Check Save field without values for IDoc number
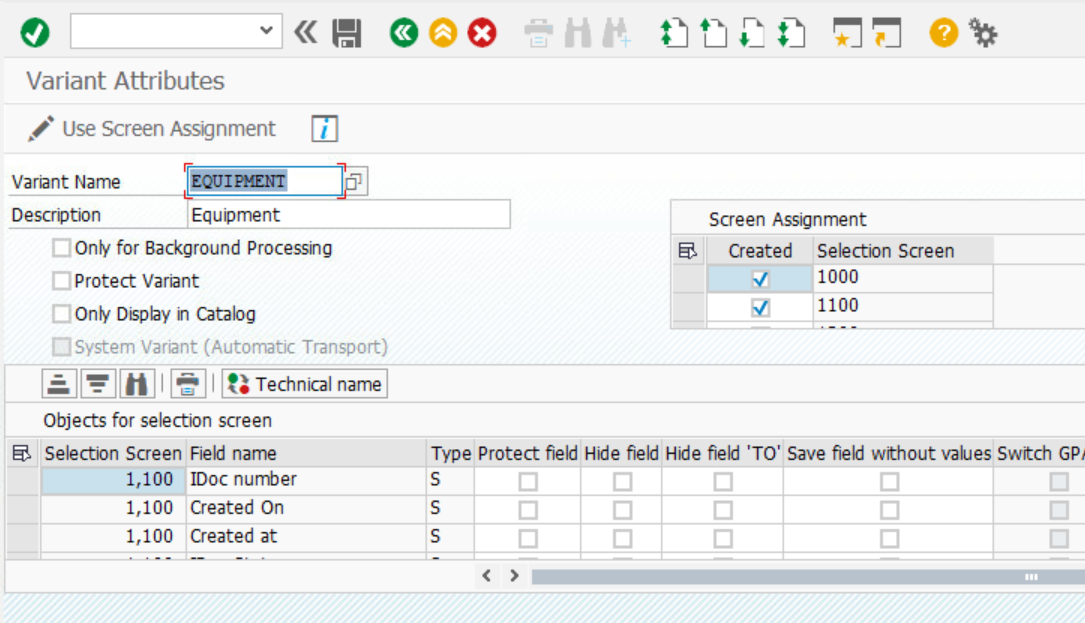This screenshot has height=623, width=1085. [x=889, y=481]
